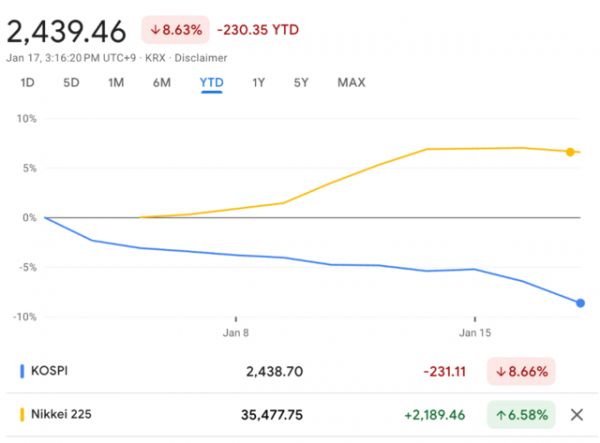Open the Disclaimer link
This screenshot has height=443, width=600.
coord(201,57)
